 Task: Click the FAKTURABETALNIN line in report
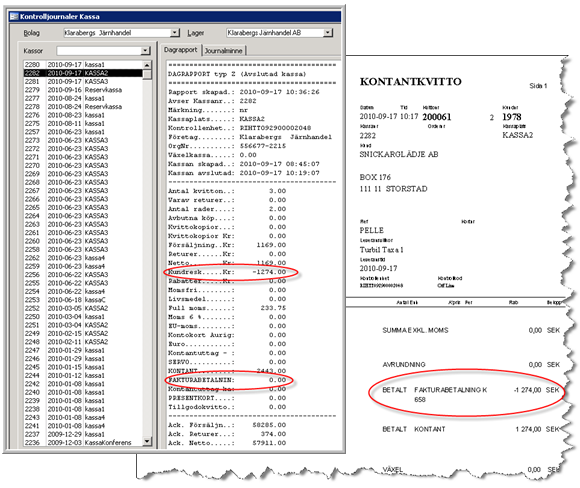click(x=227, y=380)
